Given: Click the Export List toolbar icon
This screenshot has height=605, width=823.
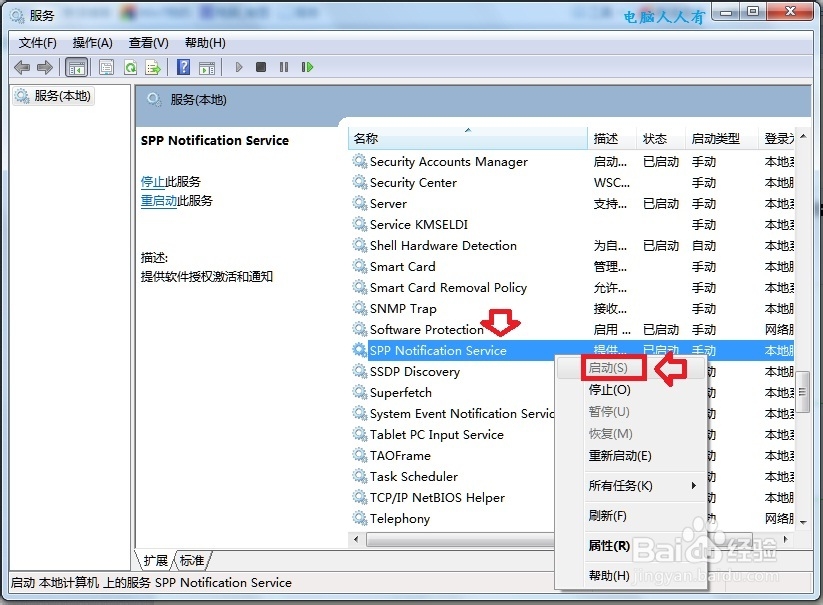Looking at the screenshot, I should click(152, 66).
